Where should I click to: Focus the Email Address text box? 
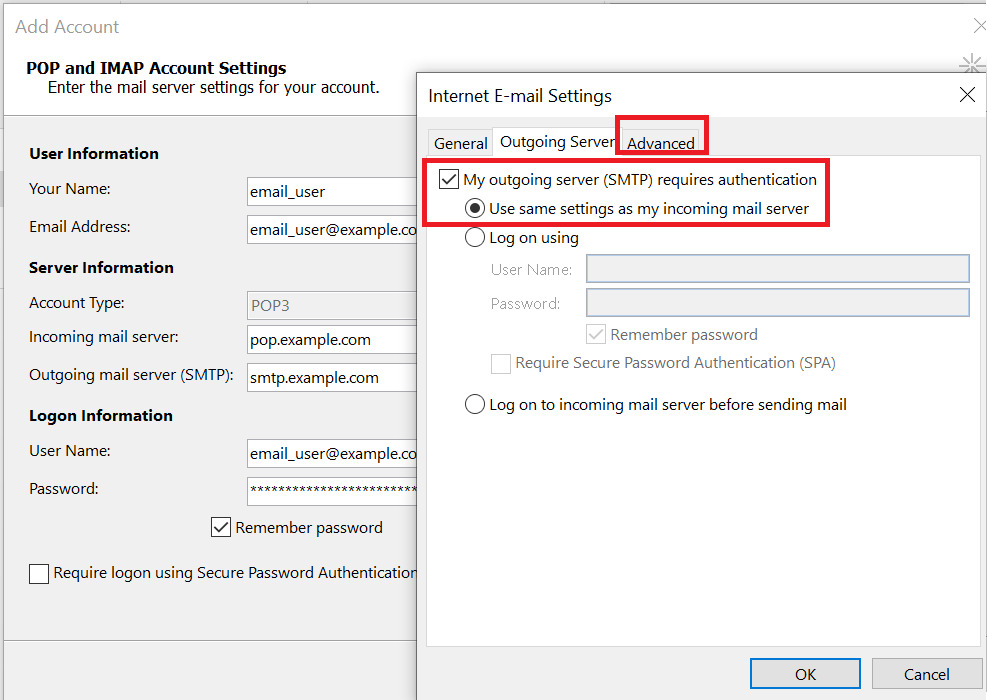(331, 229)
